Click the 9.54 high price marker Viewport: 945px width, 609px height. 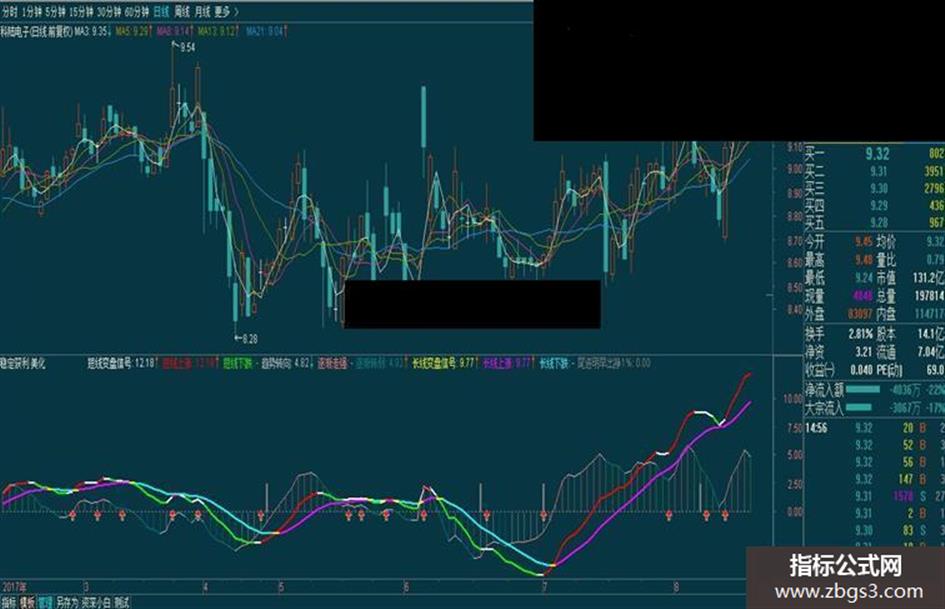(x=184, y=47)
